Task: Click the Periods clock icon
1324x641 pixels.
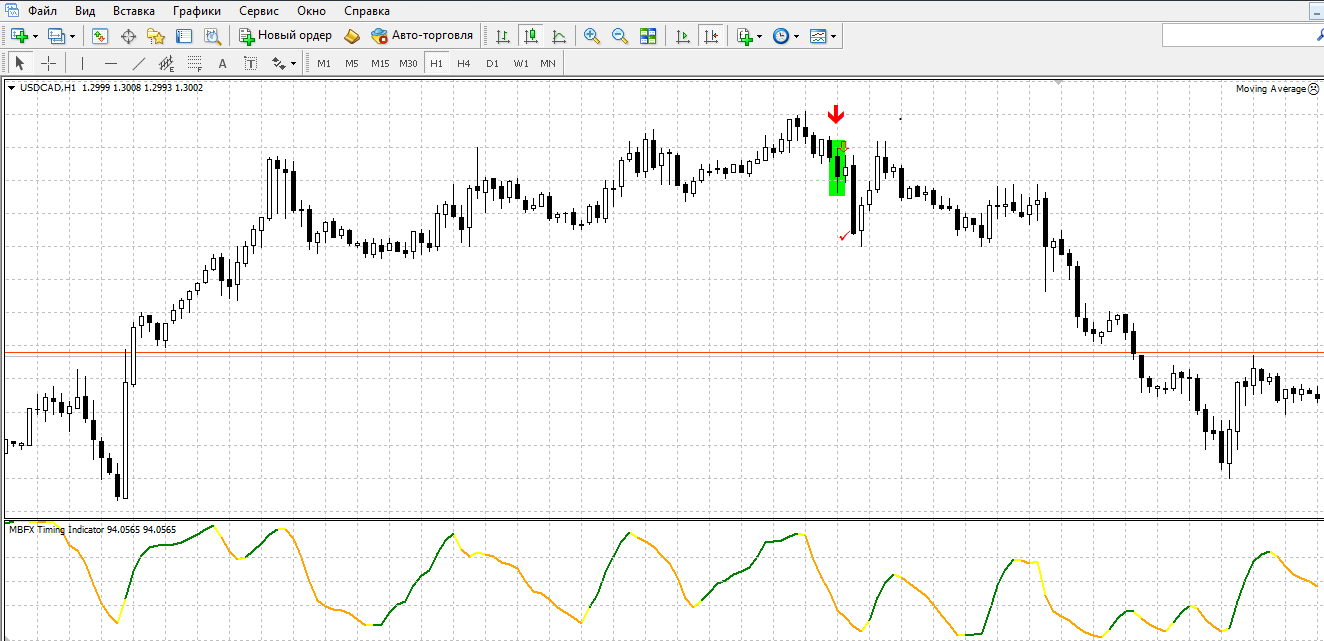Action: [x=781, y=36]
